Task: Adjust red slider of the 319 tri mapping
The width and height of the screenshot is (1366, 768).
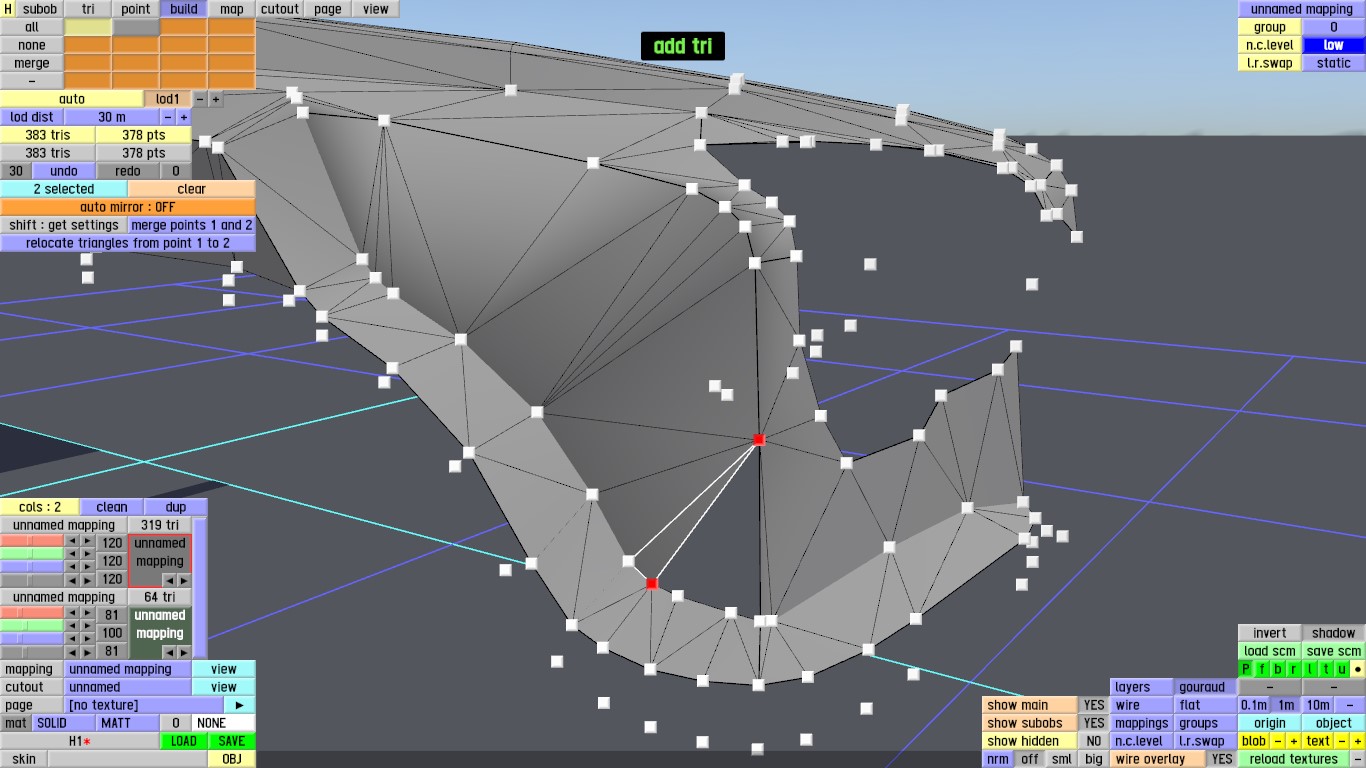Action: click(x=32, y=541)
